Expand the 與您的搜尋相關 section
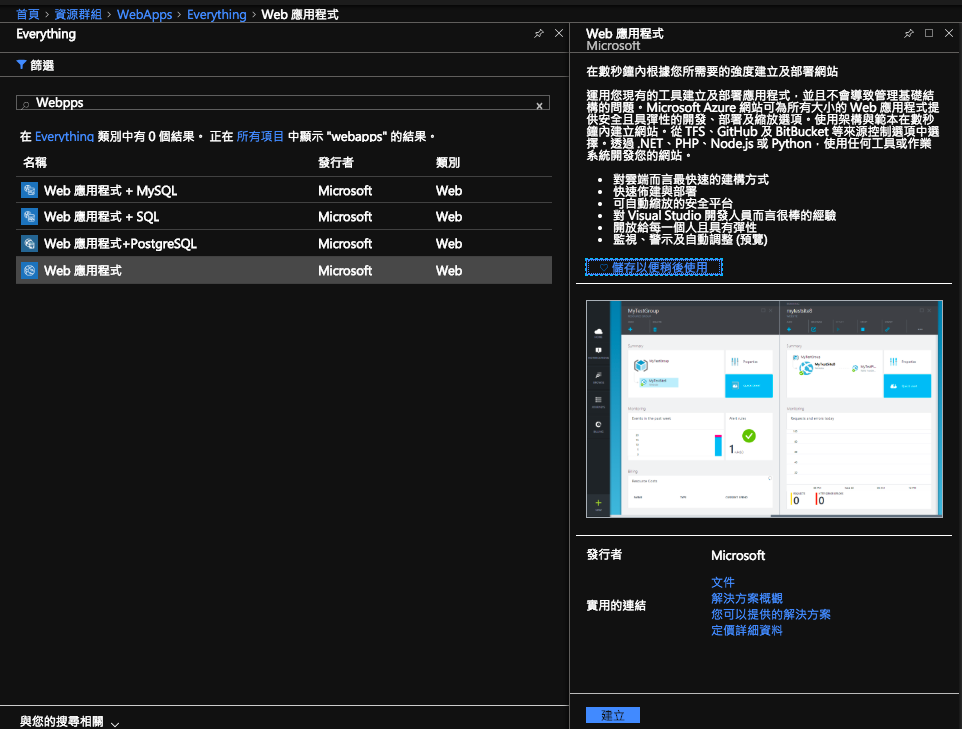This screenshot has width=962, height=729. (69, 722)
